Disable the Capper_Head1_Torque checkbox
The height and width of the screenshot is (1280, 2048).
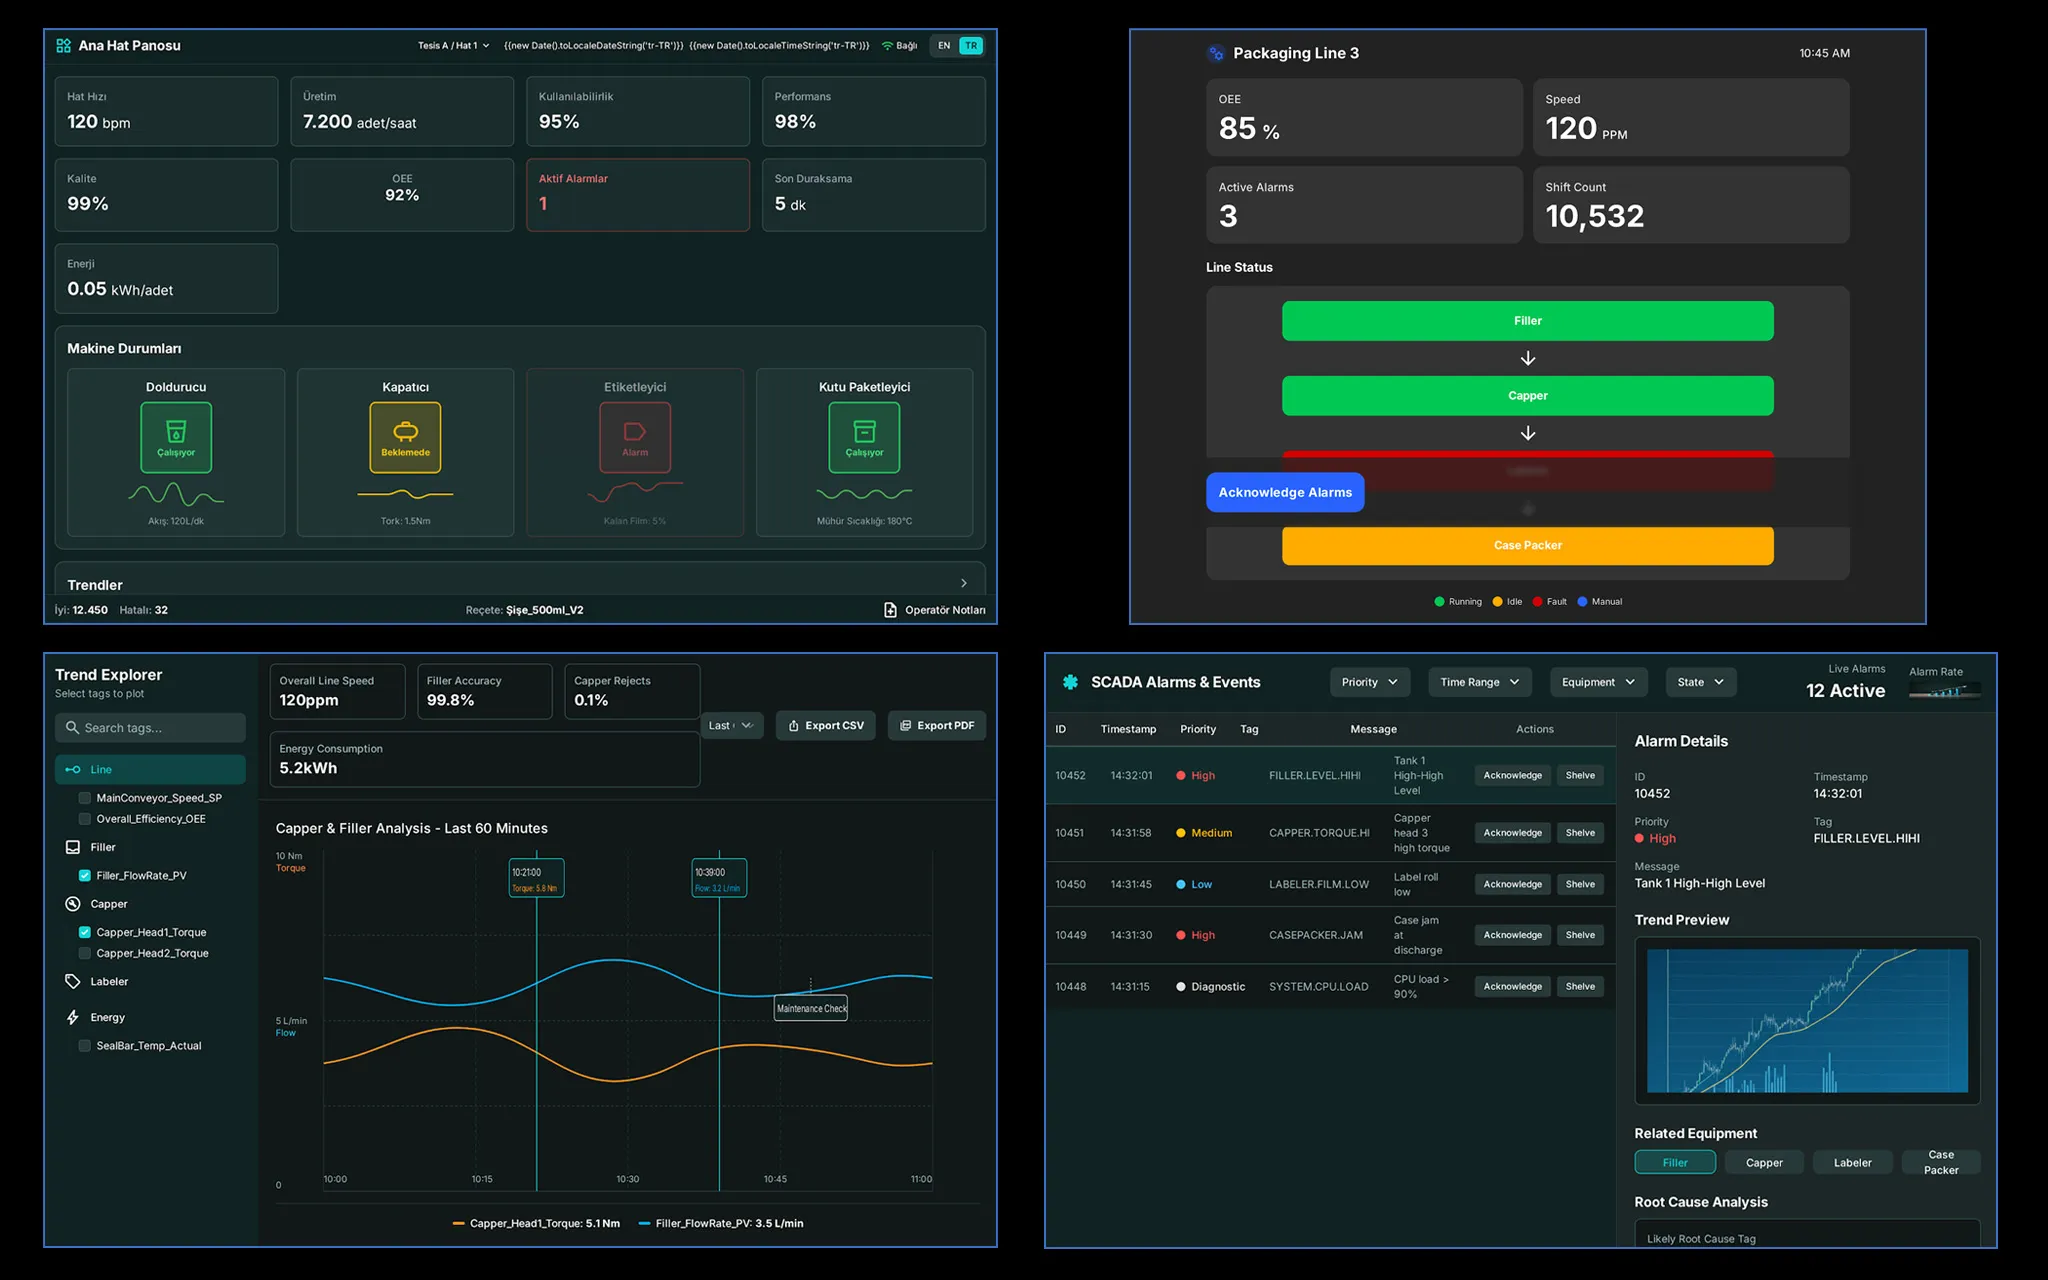coord(84,931)
